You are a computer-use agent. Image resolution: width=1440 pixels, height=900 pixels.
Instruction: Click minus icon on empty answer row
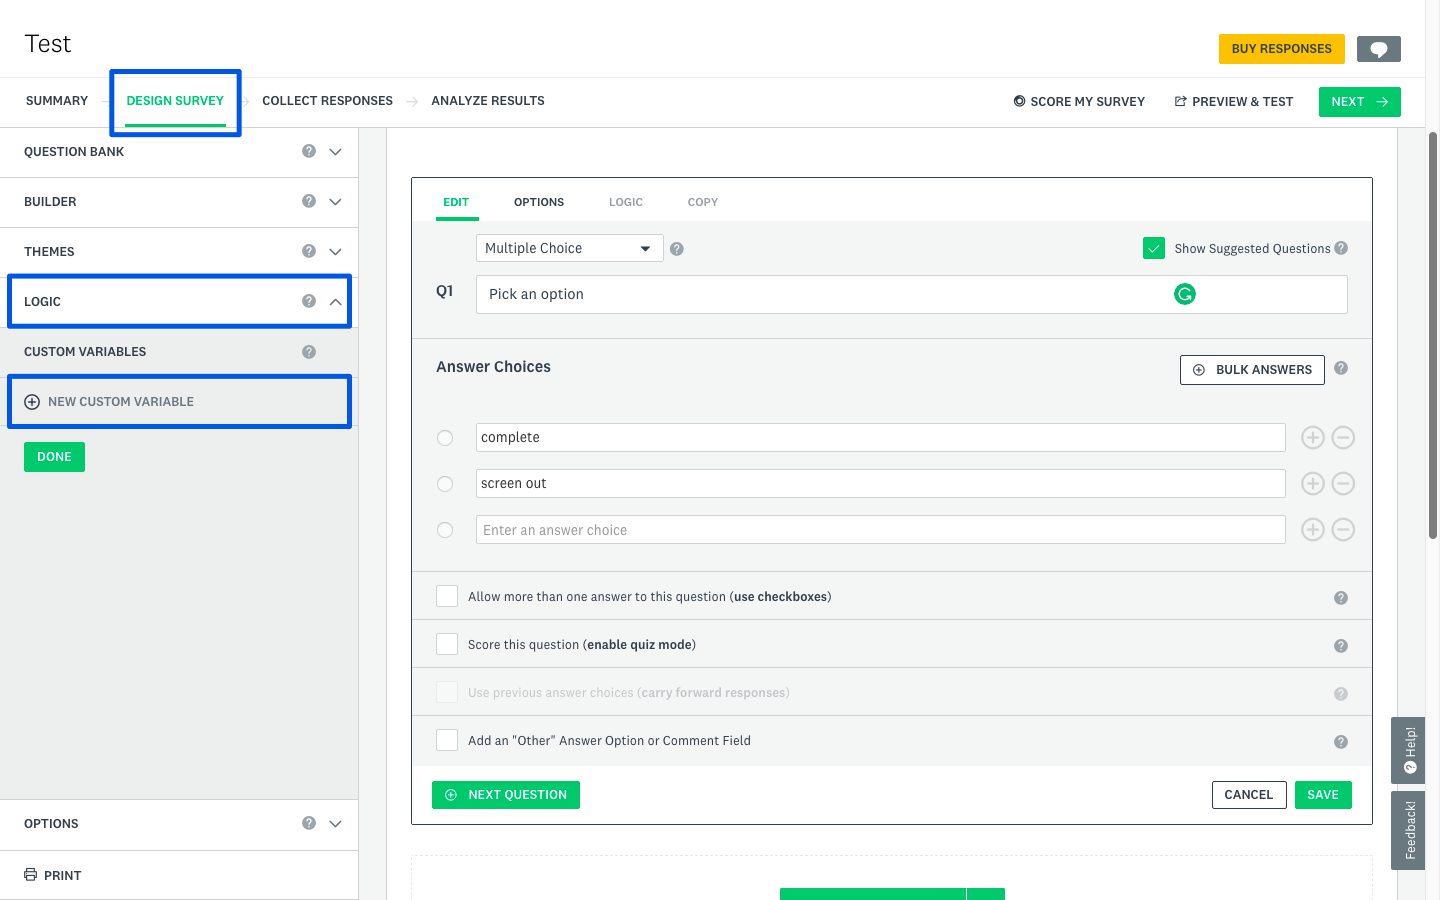click(1343, 529)
